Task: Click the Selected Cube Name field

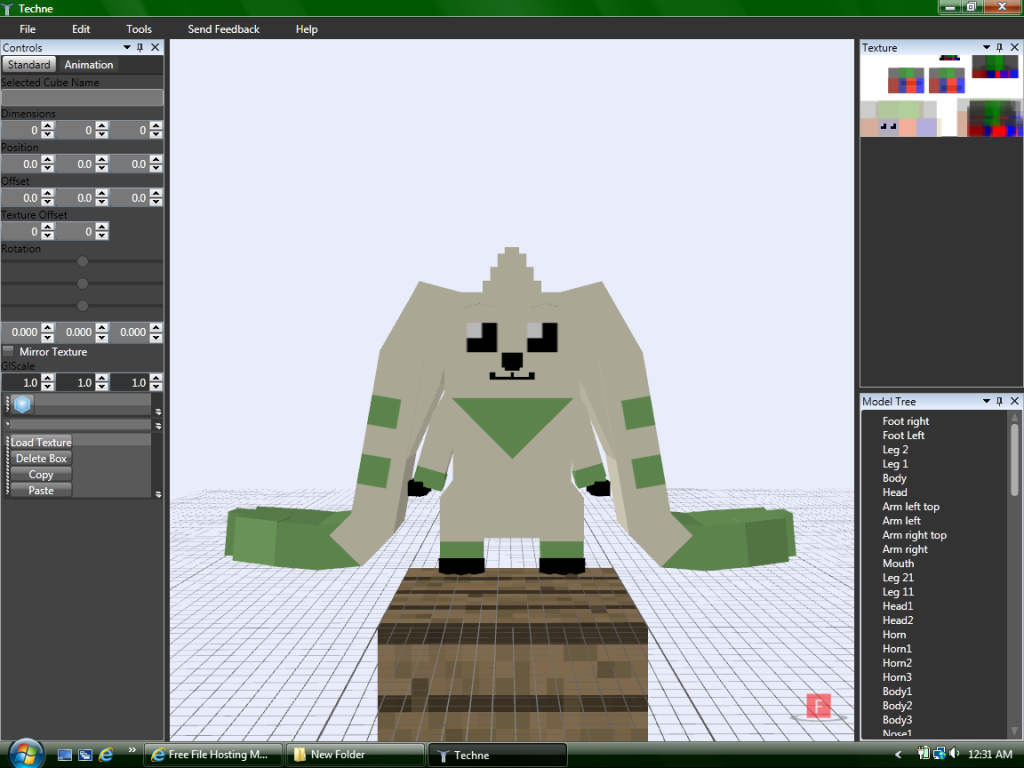Action: [82, 97]
